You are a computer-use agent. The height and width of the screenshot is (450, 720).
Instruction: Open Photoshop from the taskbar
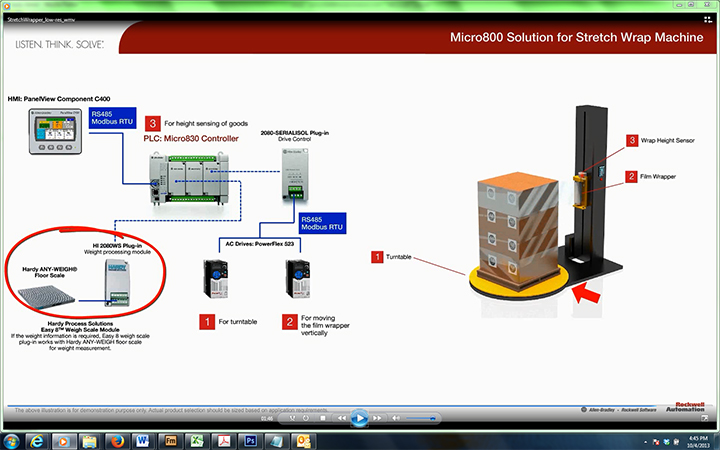[250, 440]
